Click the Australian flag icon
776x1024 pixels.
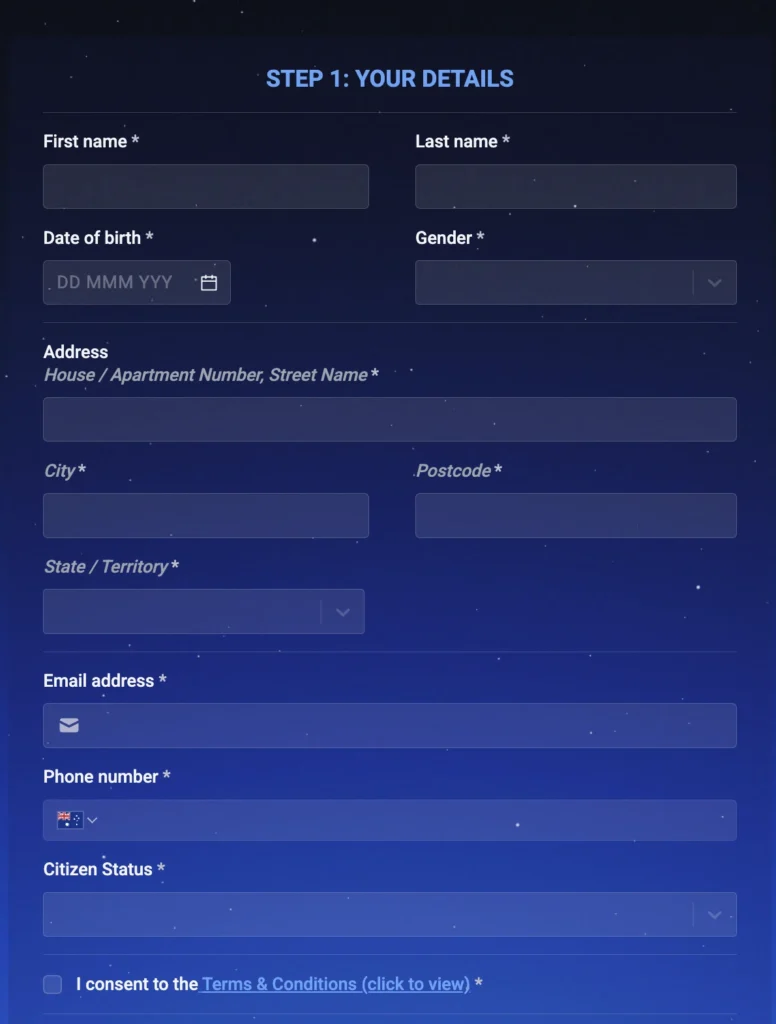coord(70,820)
